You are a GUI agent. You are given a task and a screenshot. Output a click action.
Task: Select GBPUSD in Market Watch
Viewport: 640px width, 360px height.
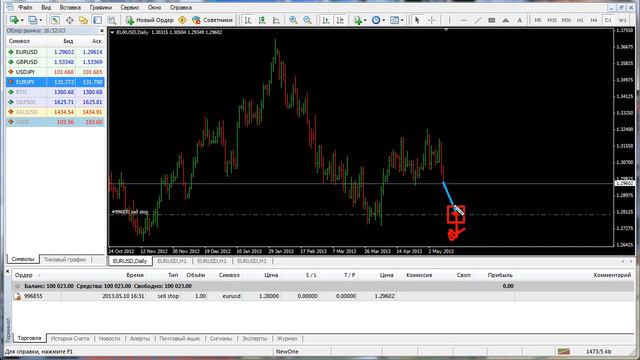coord(55,62)
